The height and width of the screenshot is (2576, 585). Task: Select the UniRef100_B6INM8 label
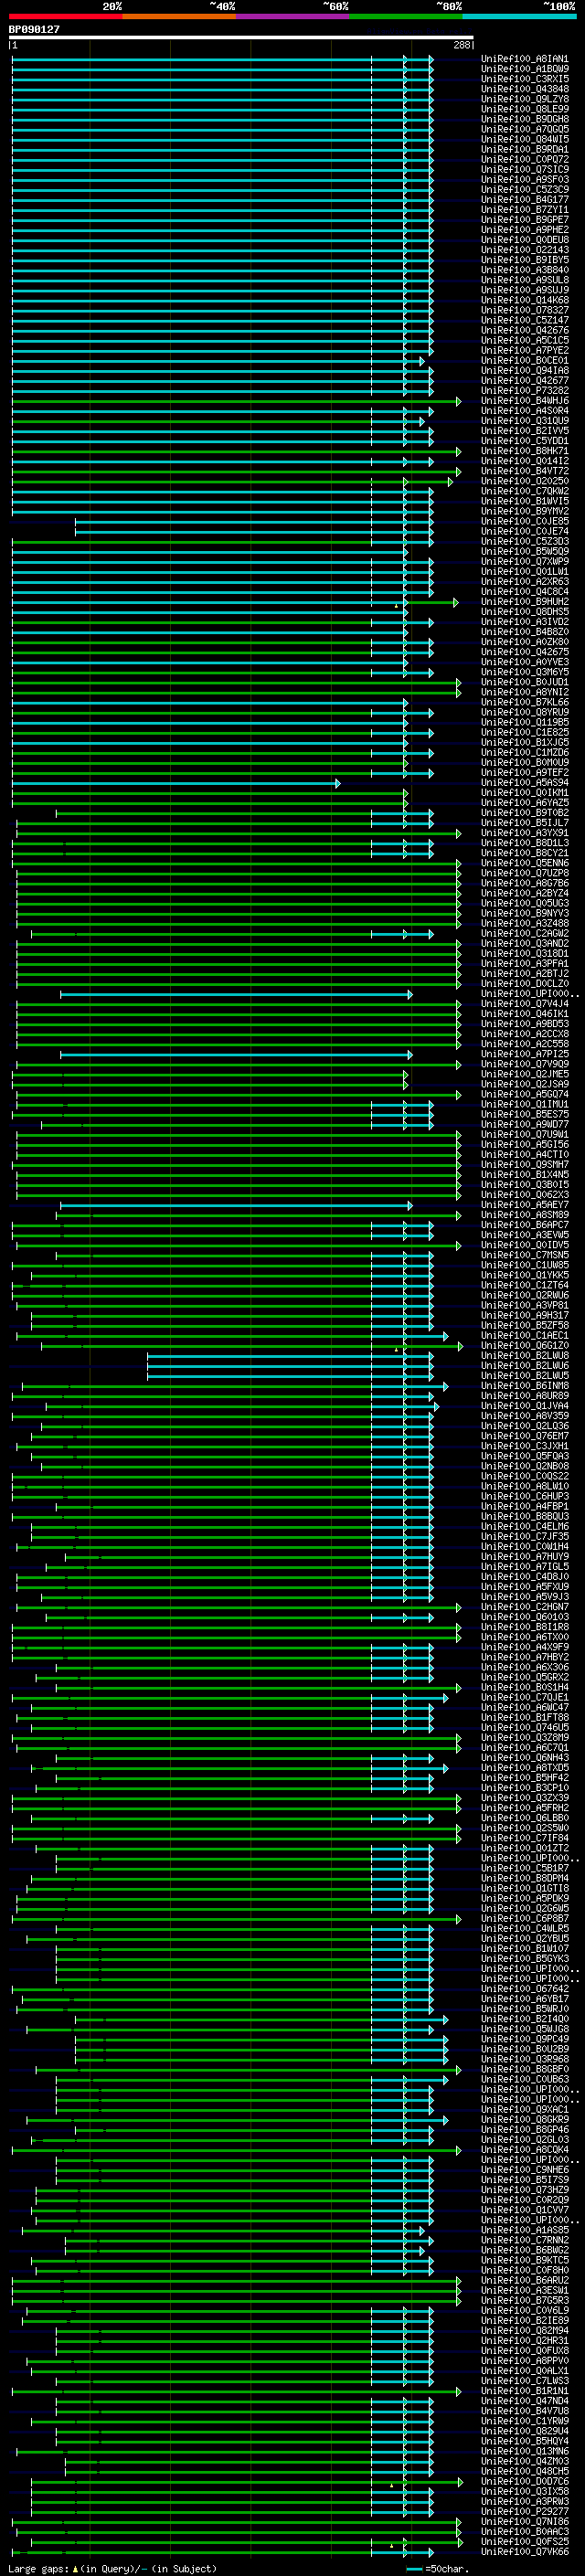(x=525, y=1386)
